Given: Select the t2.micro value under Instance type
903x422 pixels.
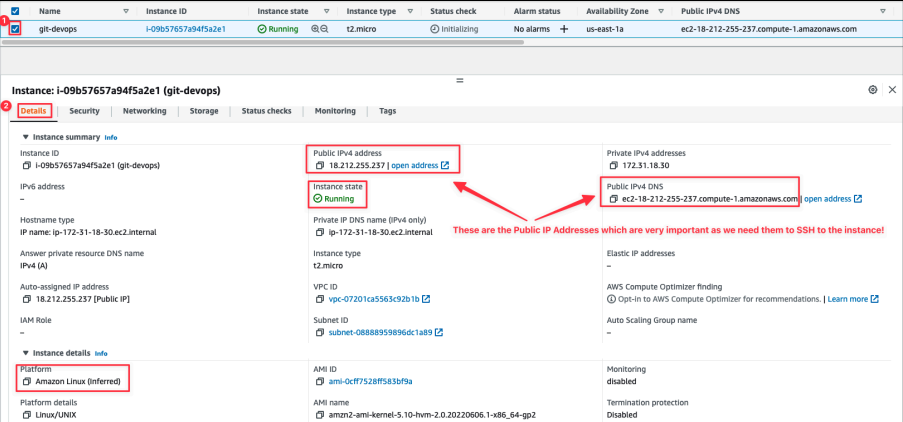Looking at the screenshot, I should [x=328, y=265].
